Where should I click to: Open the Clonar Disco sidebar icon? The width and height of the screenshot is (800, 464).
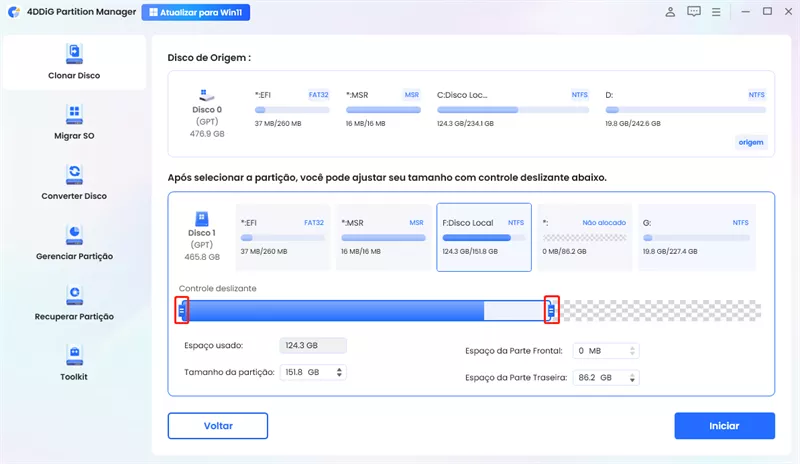74,54
